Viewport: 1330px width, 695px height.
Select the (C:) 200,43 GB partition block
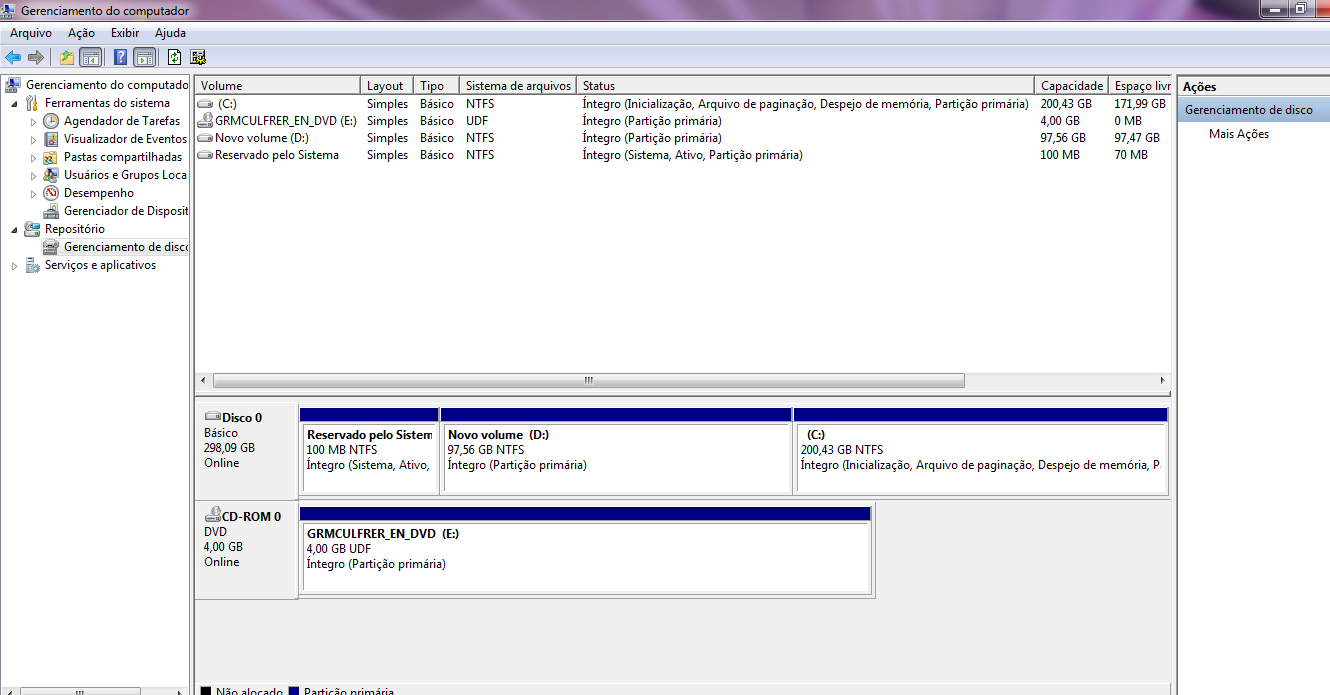tap(981, 451)
